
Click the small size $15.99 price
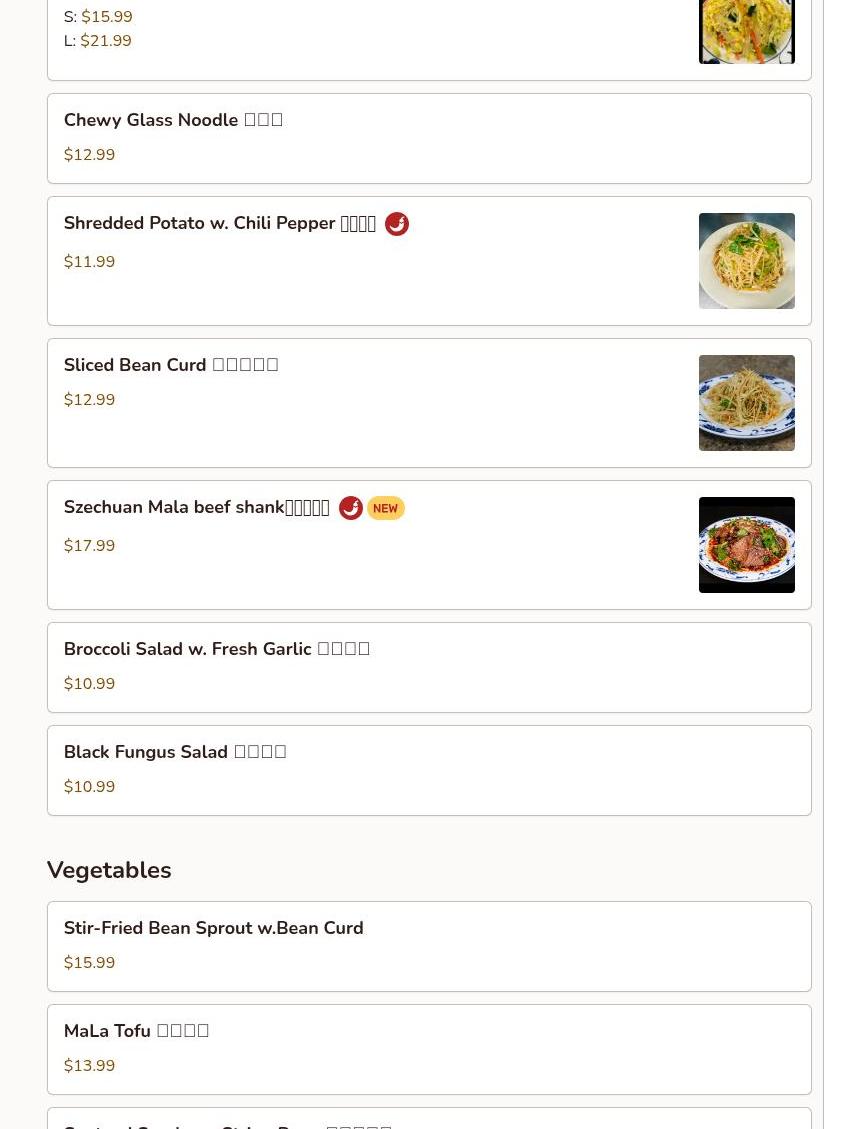(x=107, y=16)
